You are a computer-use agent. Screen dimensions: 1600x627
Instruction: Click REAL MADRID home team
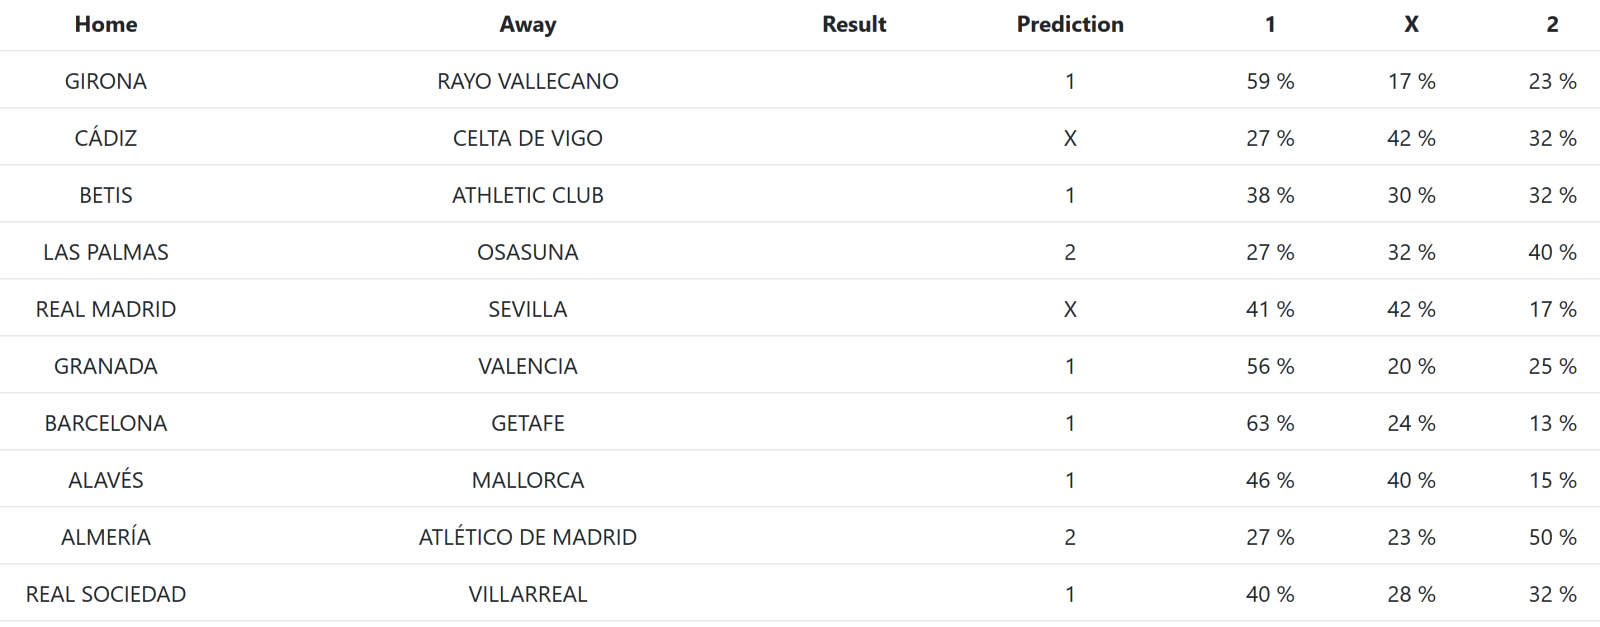coord(106,309)
